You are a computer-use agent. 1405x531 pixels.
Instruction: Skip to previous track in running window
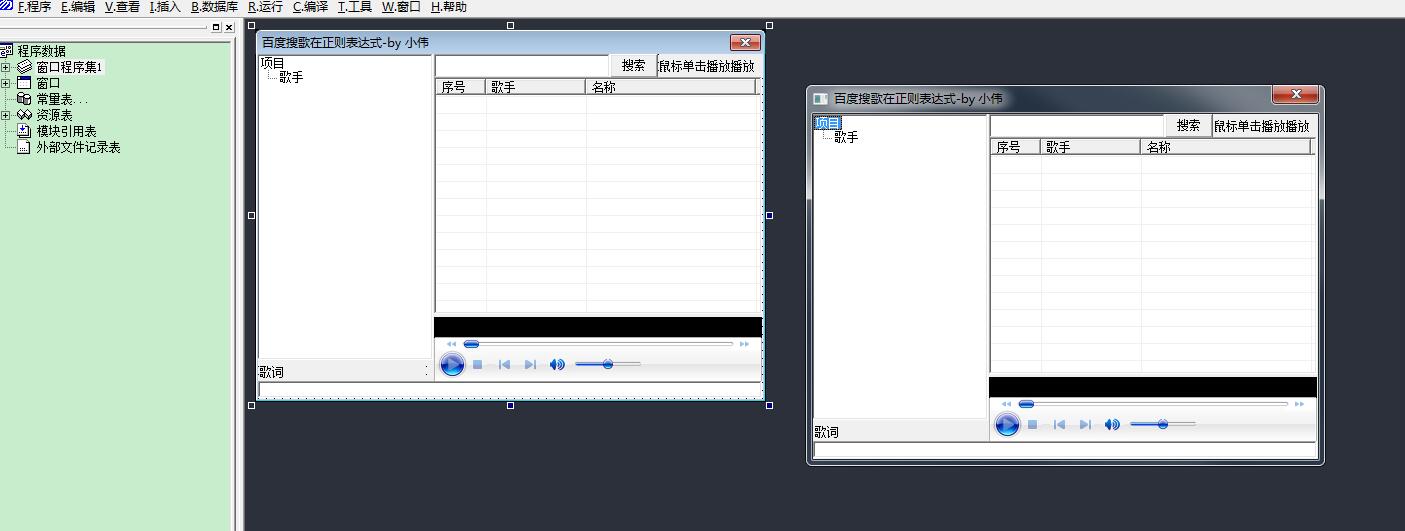coord(1059,425)
